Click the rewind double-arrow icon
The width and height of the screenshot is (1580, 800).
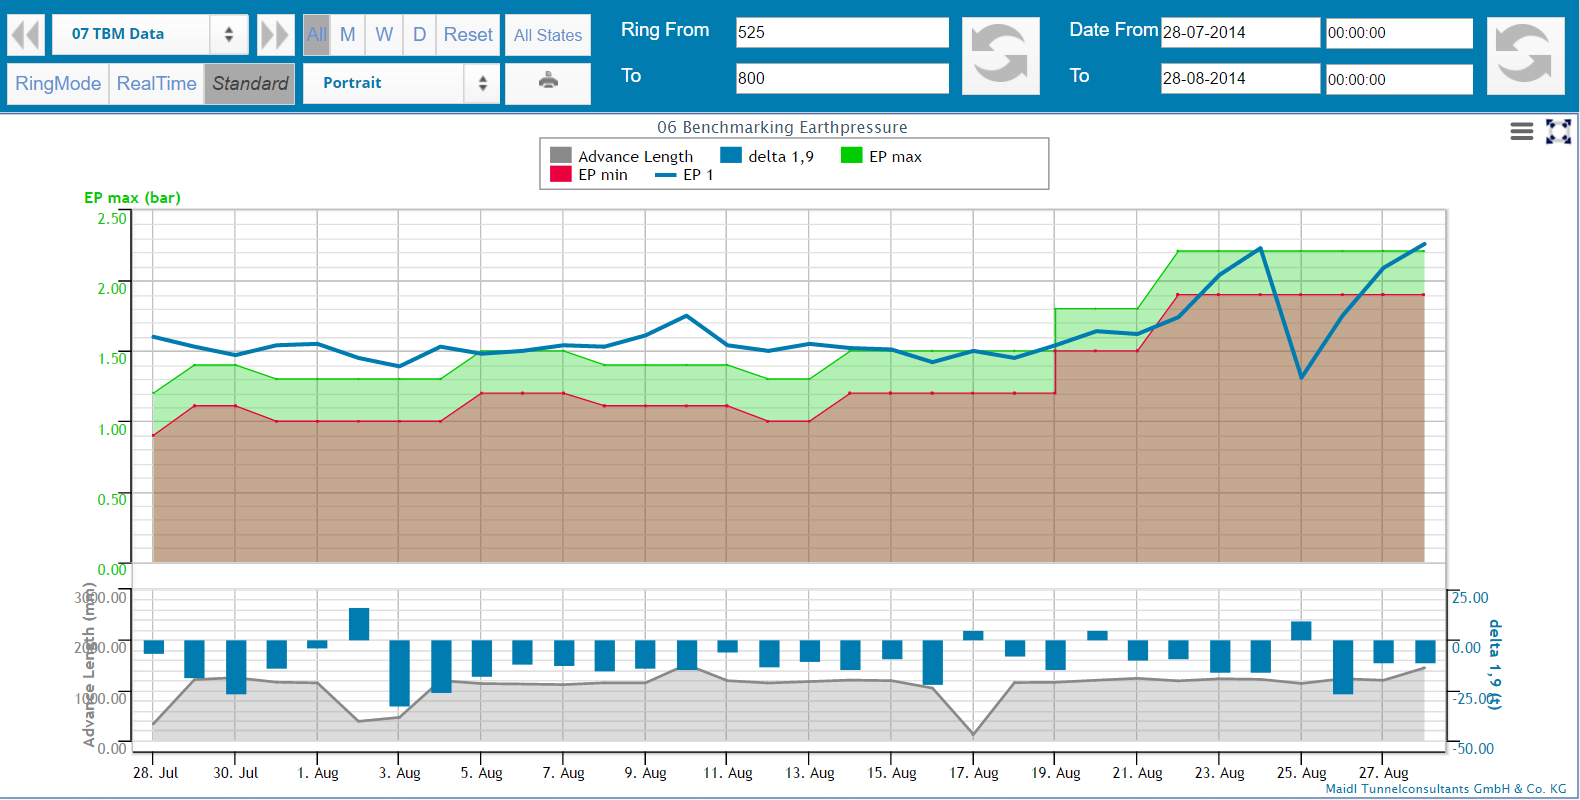point(26,35)
